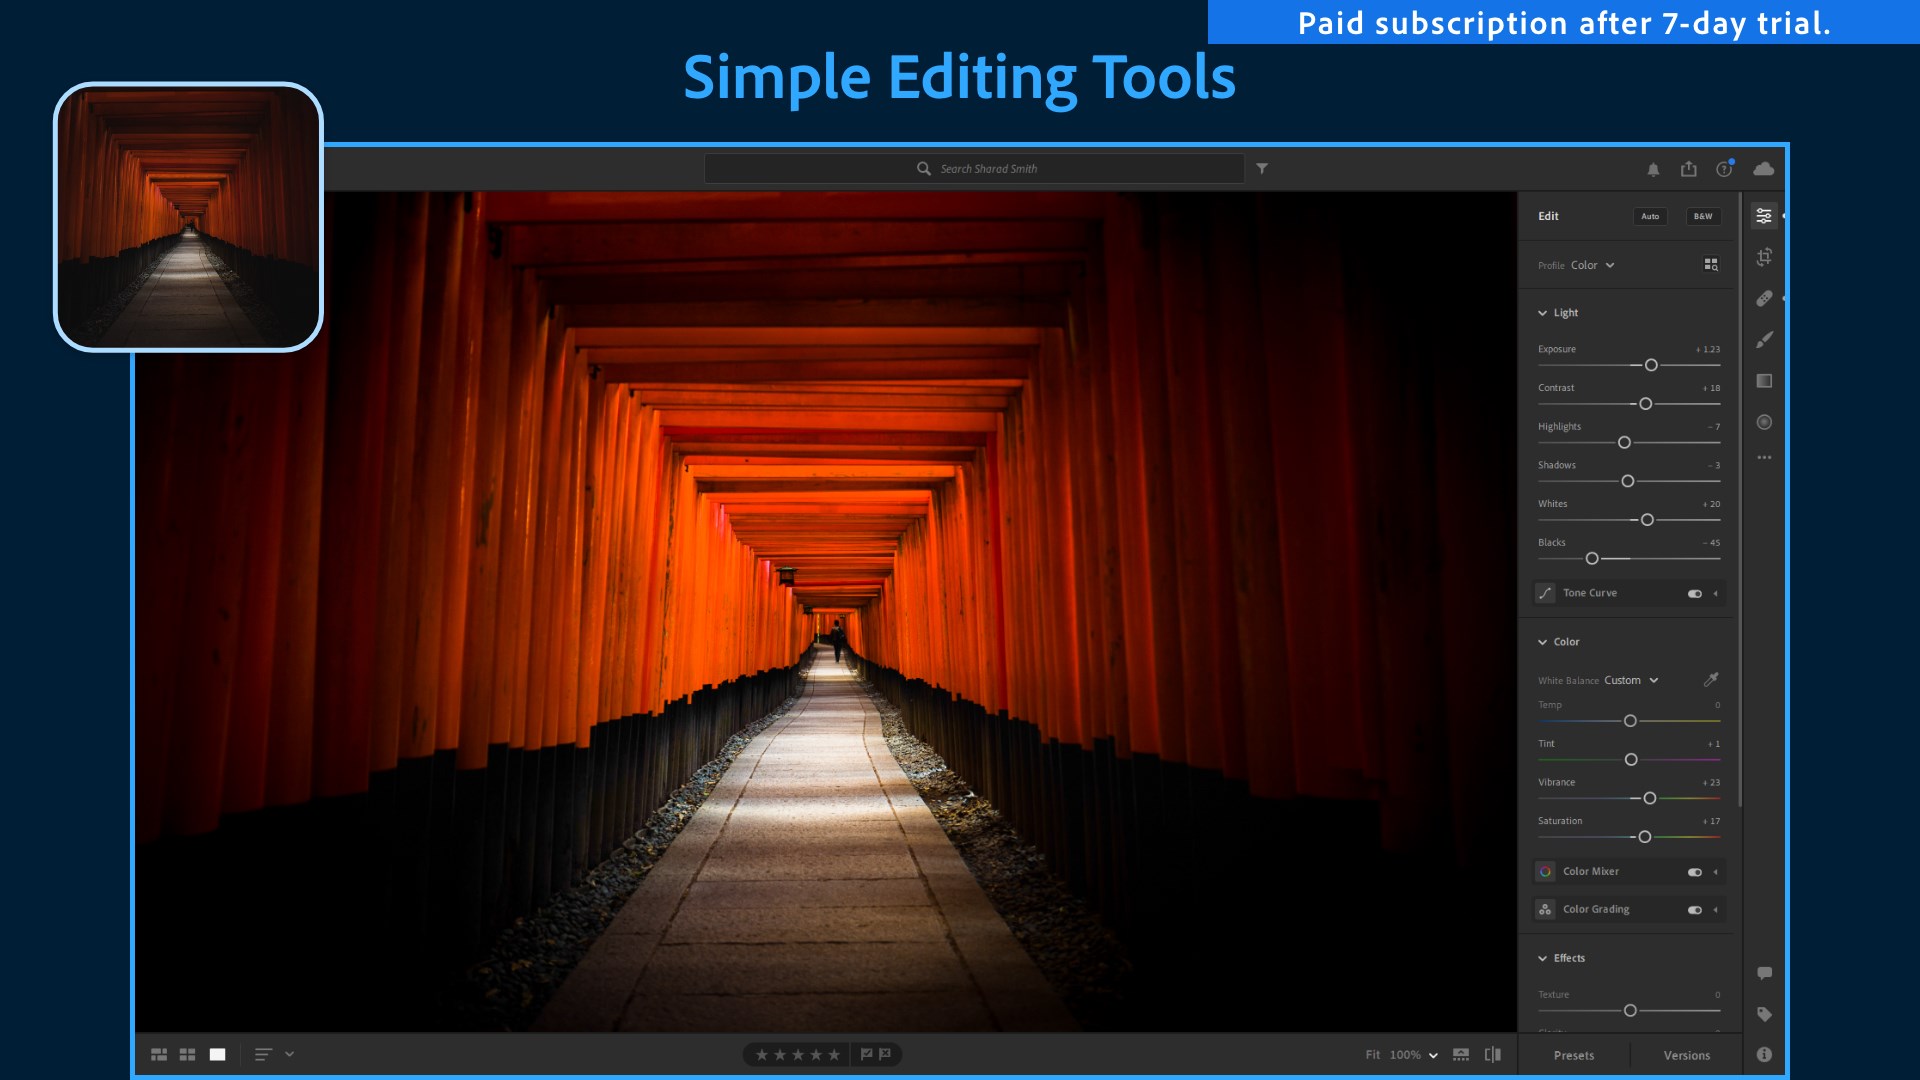Screen dimensions: 1920x1080
Task: Select the Healing Brush tool
Action: coord(1764,298)
